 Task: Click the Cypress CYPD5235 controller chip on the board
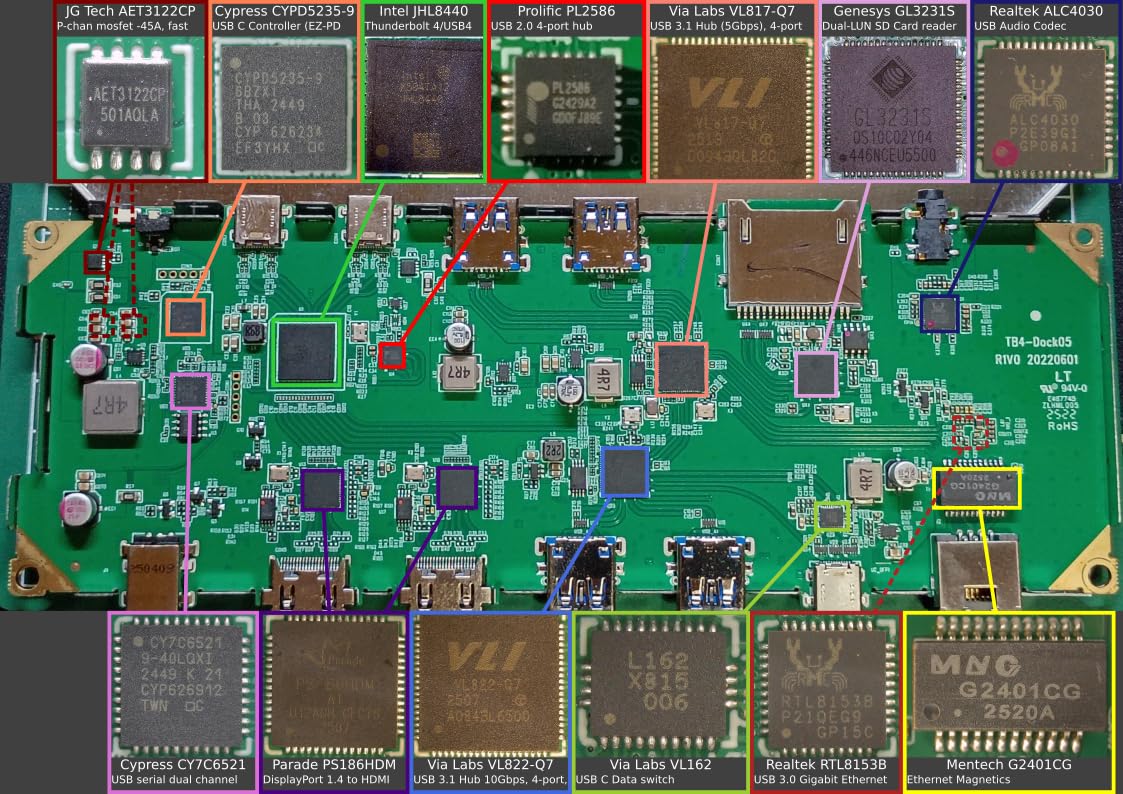pyautogui.click(x=185, y=316)
